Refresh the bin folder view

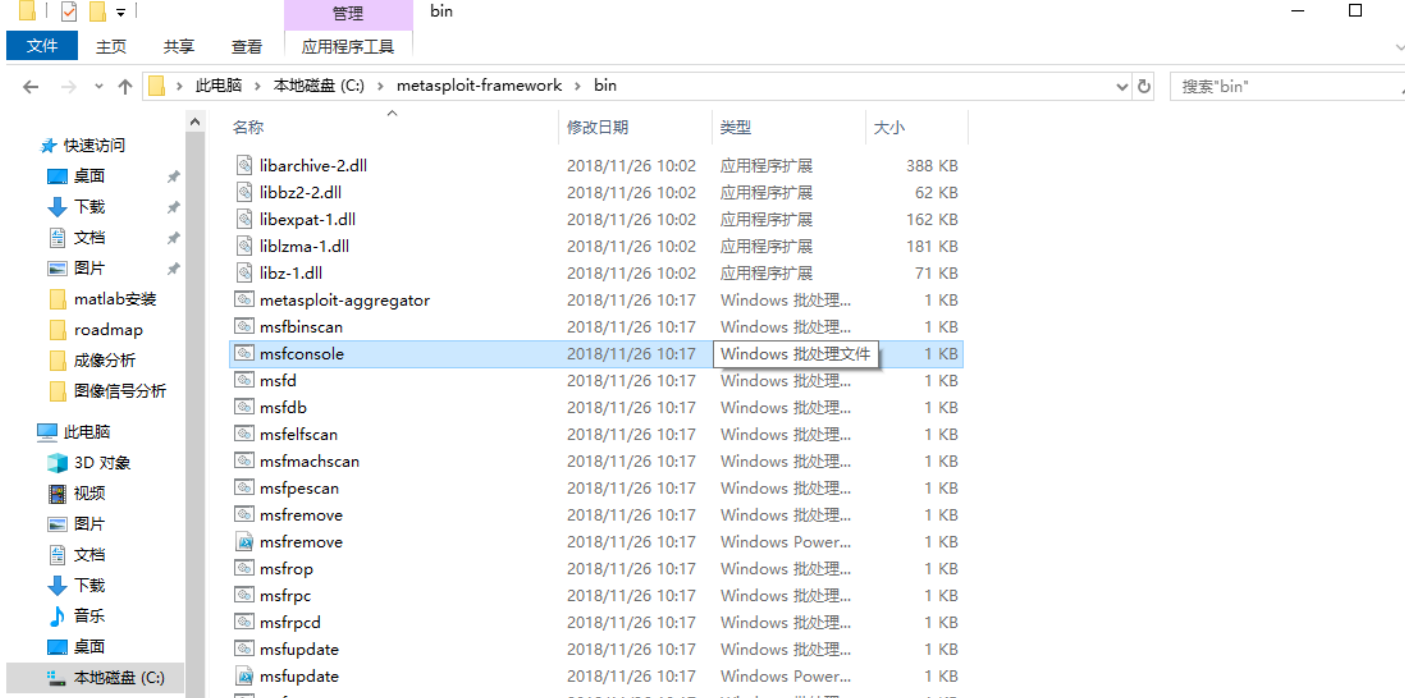point(1145,86)
